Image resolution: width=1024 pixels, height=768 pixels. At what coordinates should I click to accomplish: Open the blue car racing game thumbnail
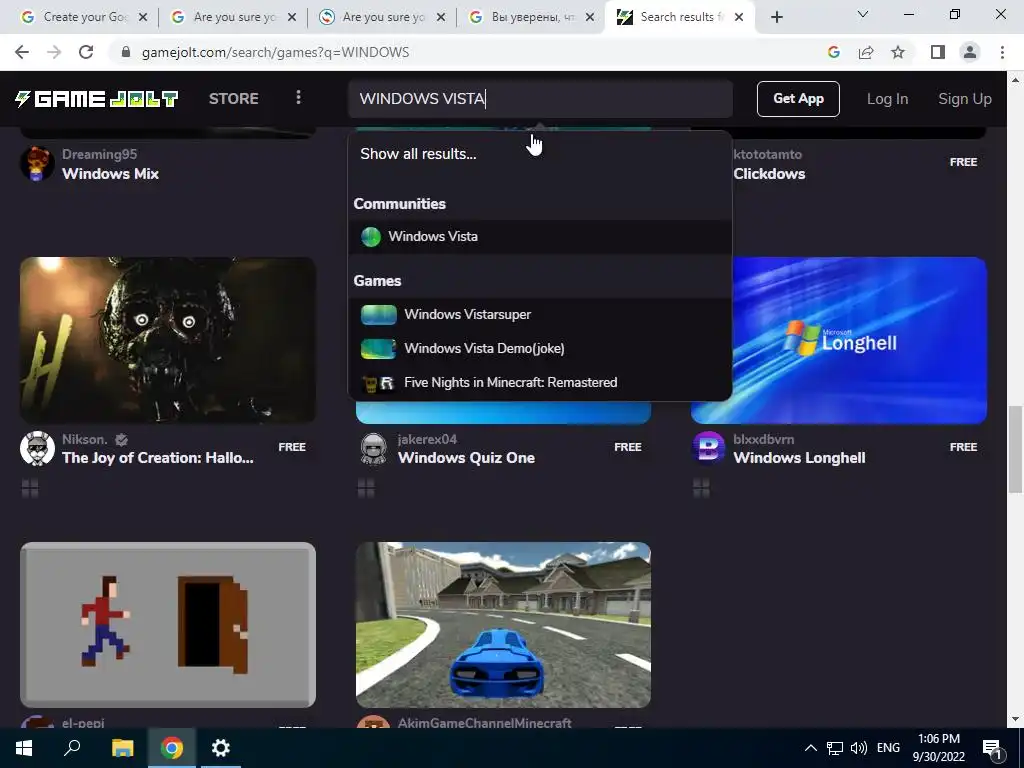503,625
